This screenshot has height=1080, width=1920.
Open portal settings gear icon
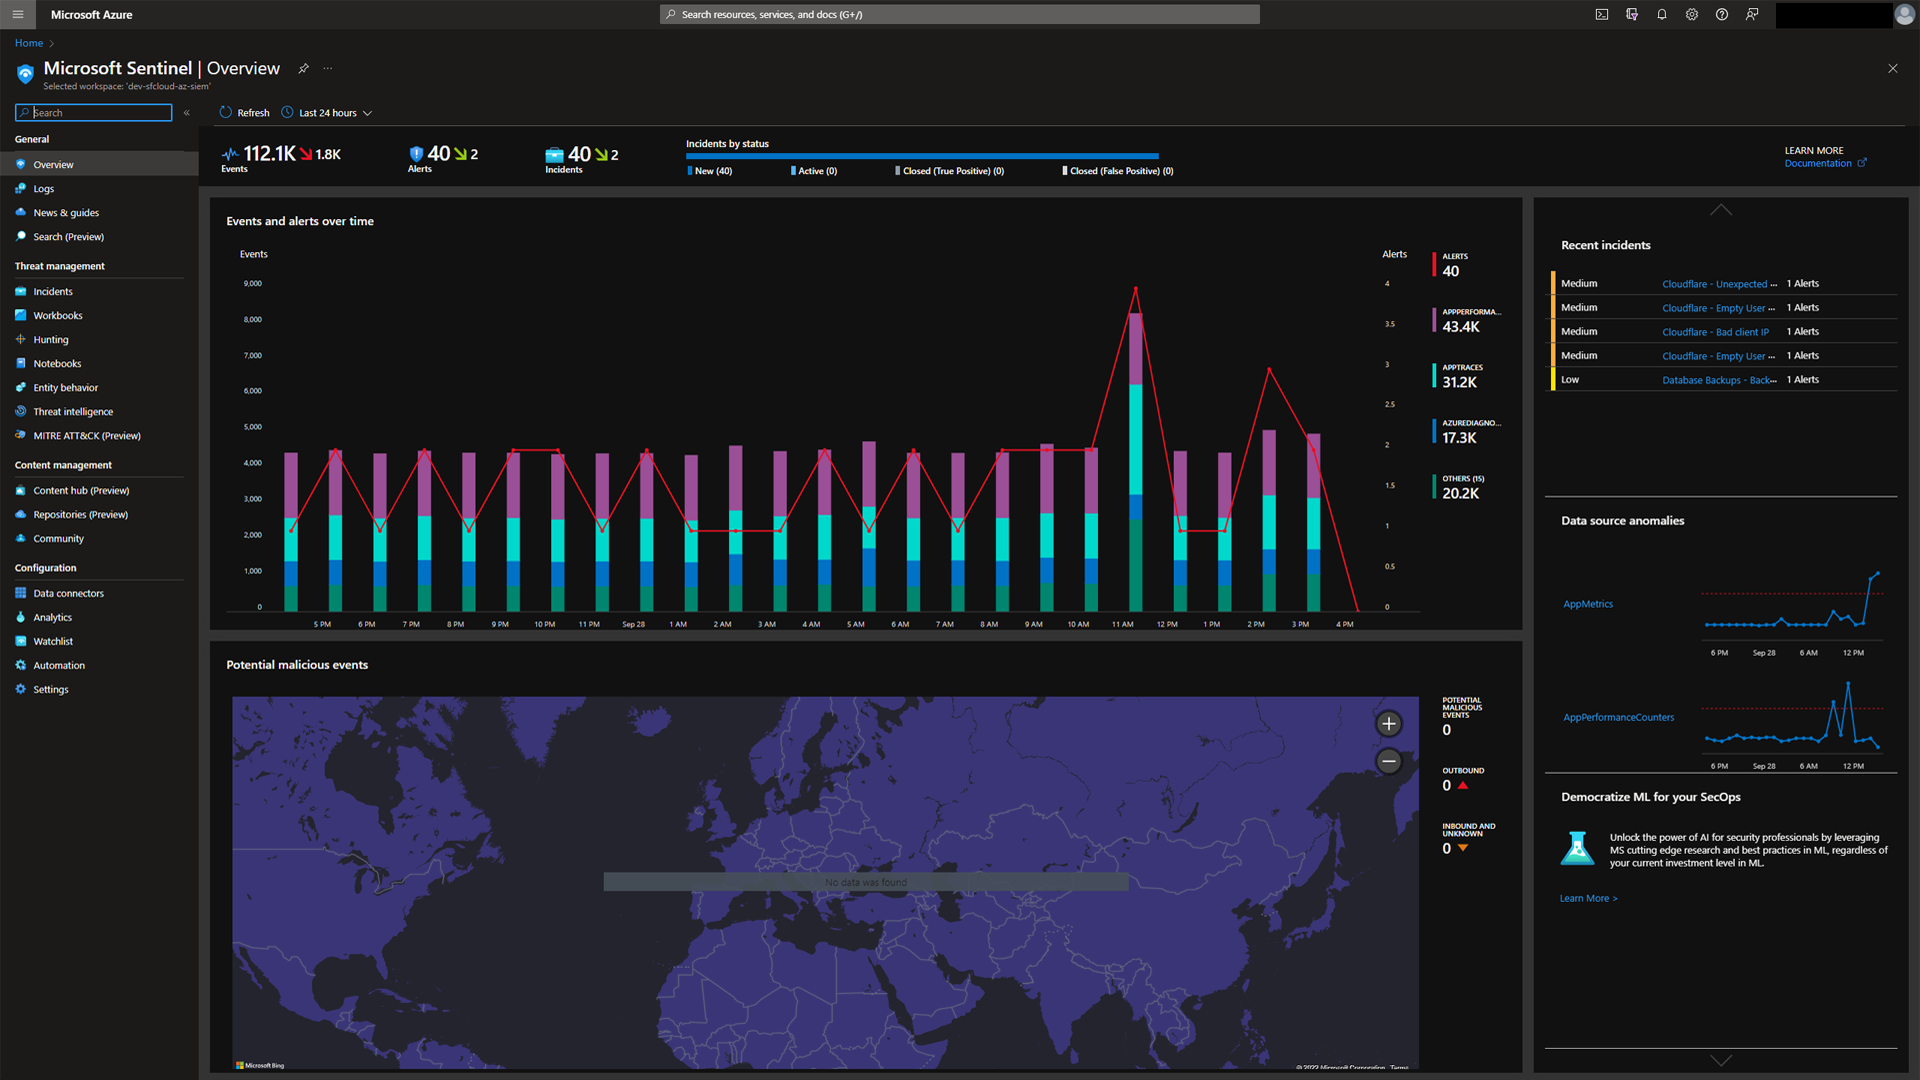pyautogui.click(x=1692, y=14)
